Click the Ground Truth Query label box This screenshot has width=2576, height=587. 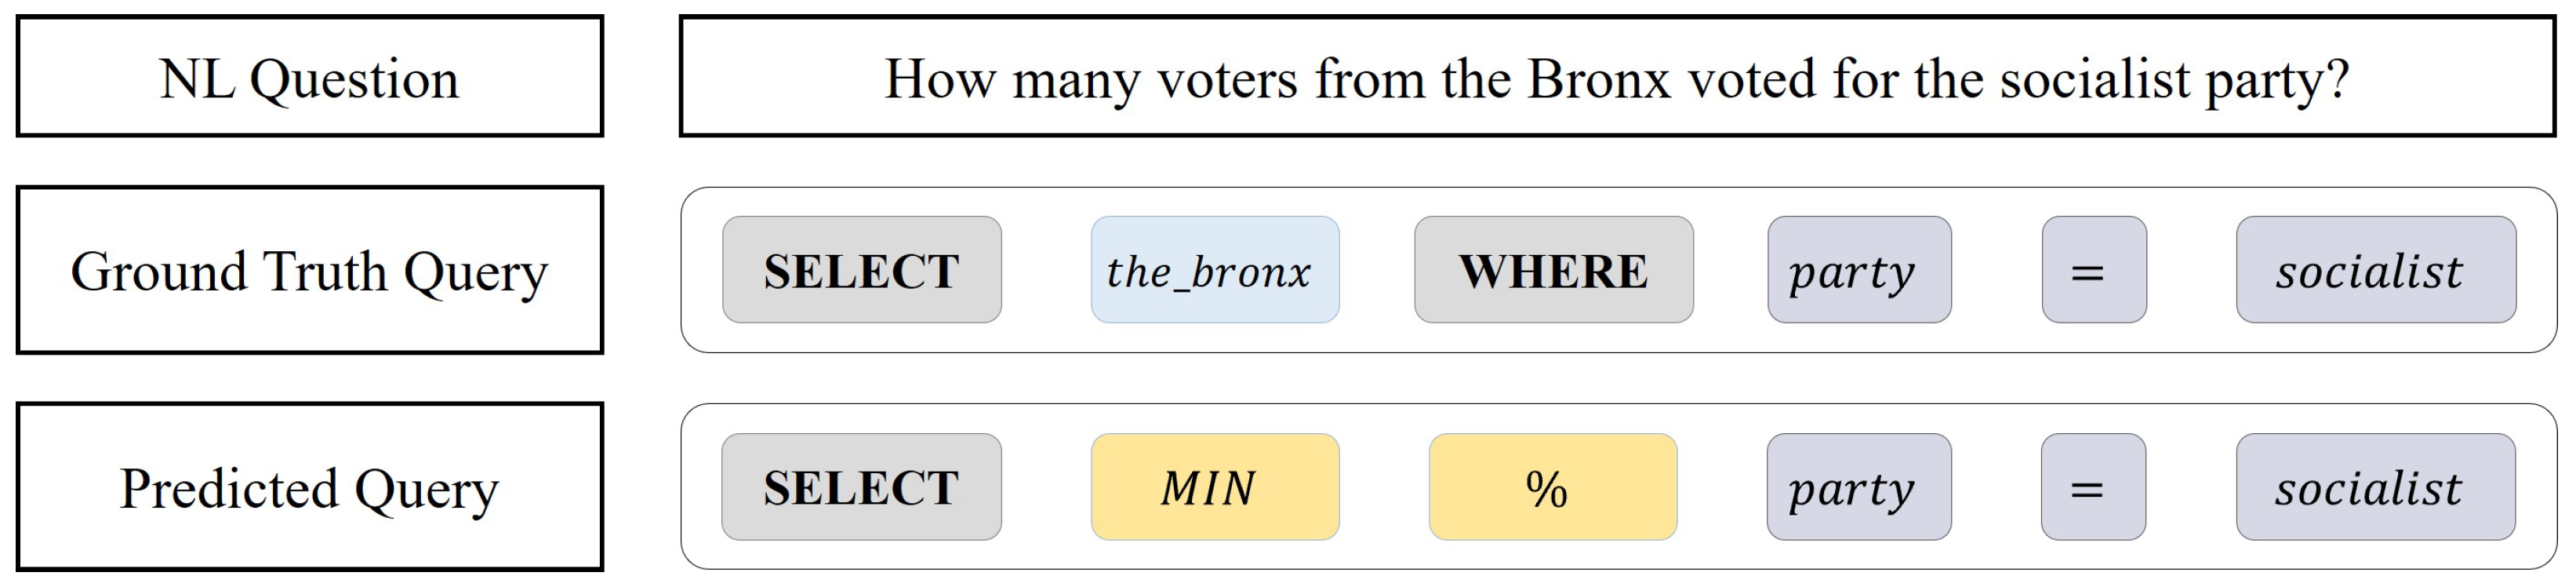coord(309,270)
